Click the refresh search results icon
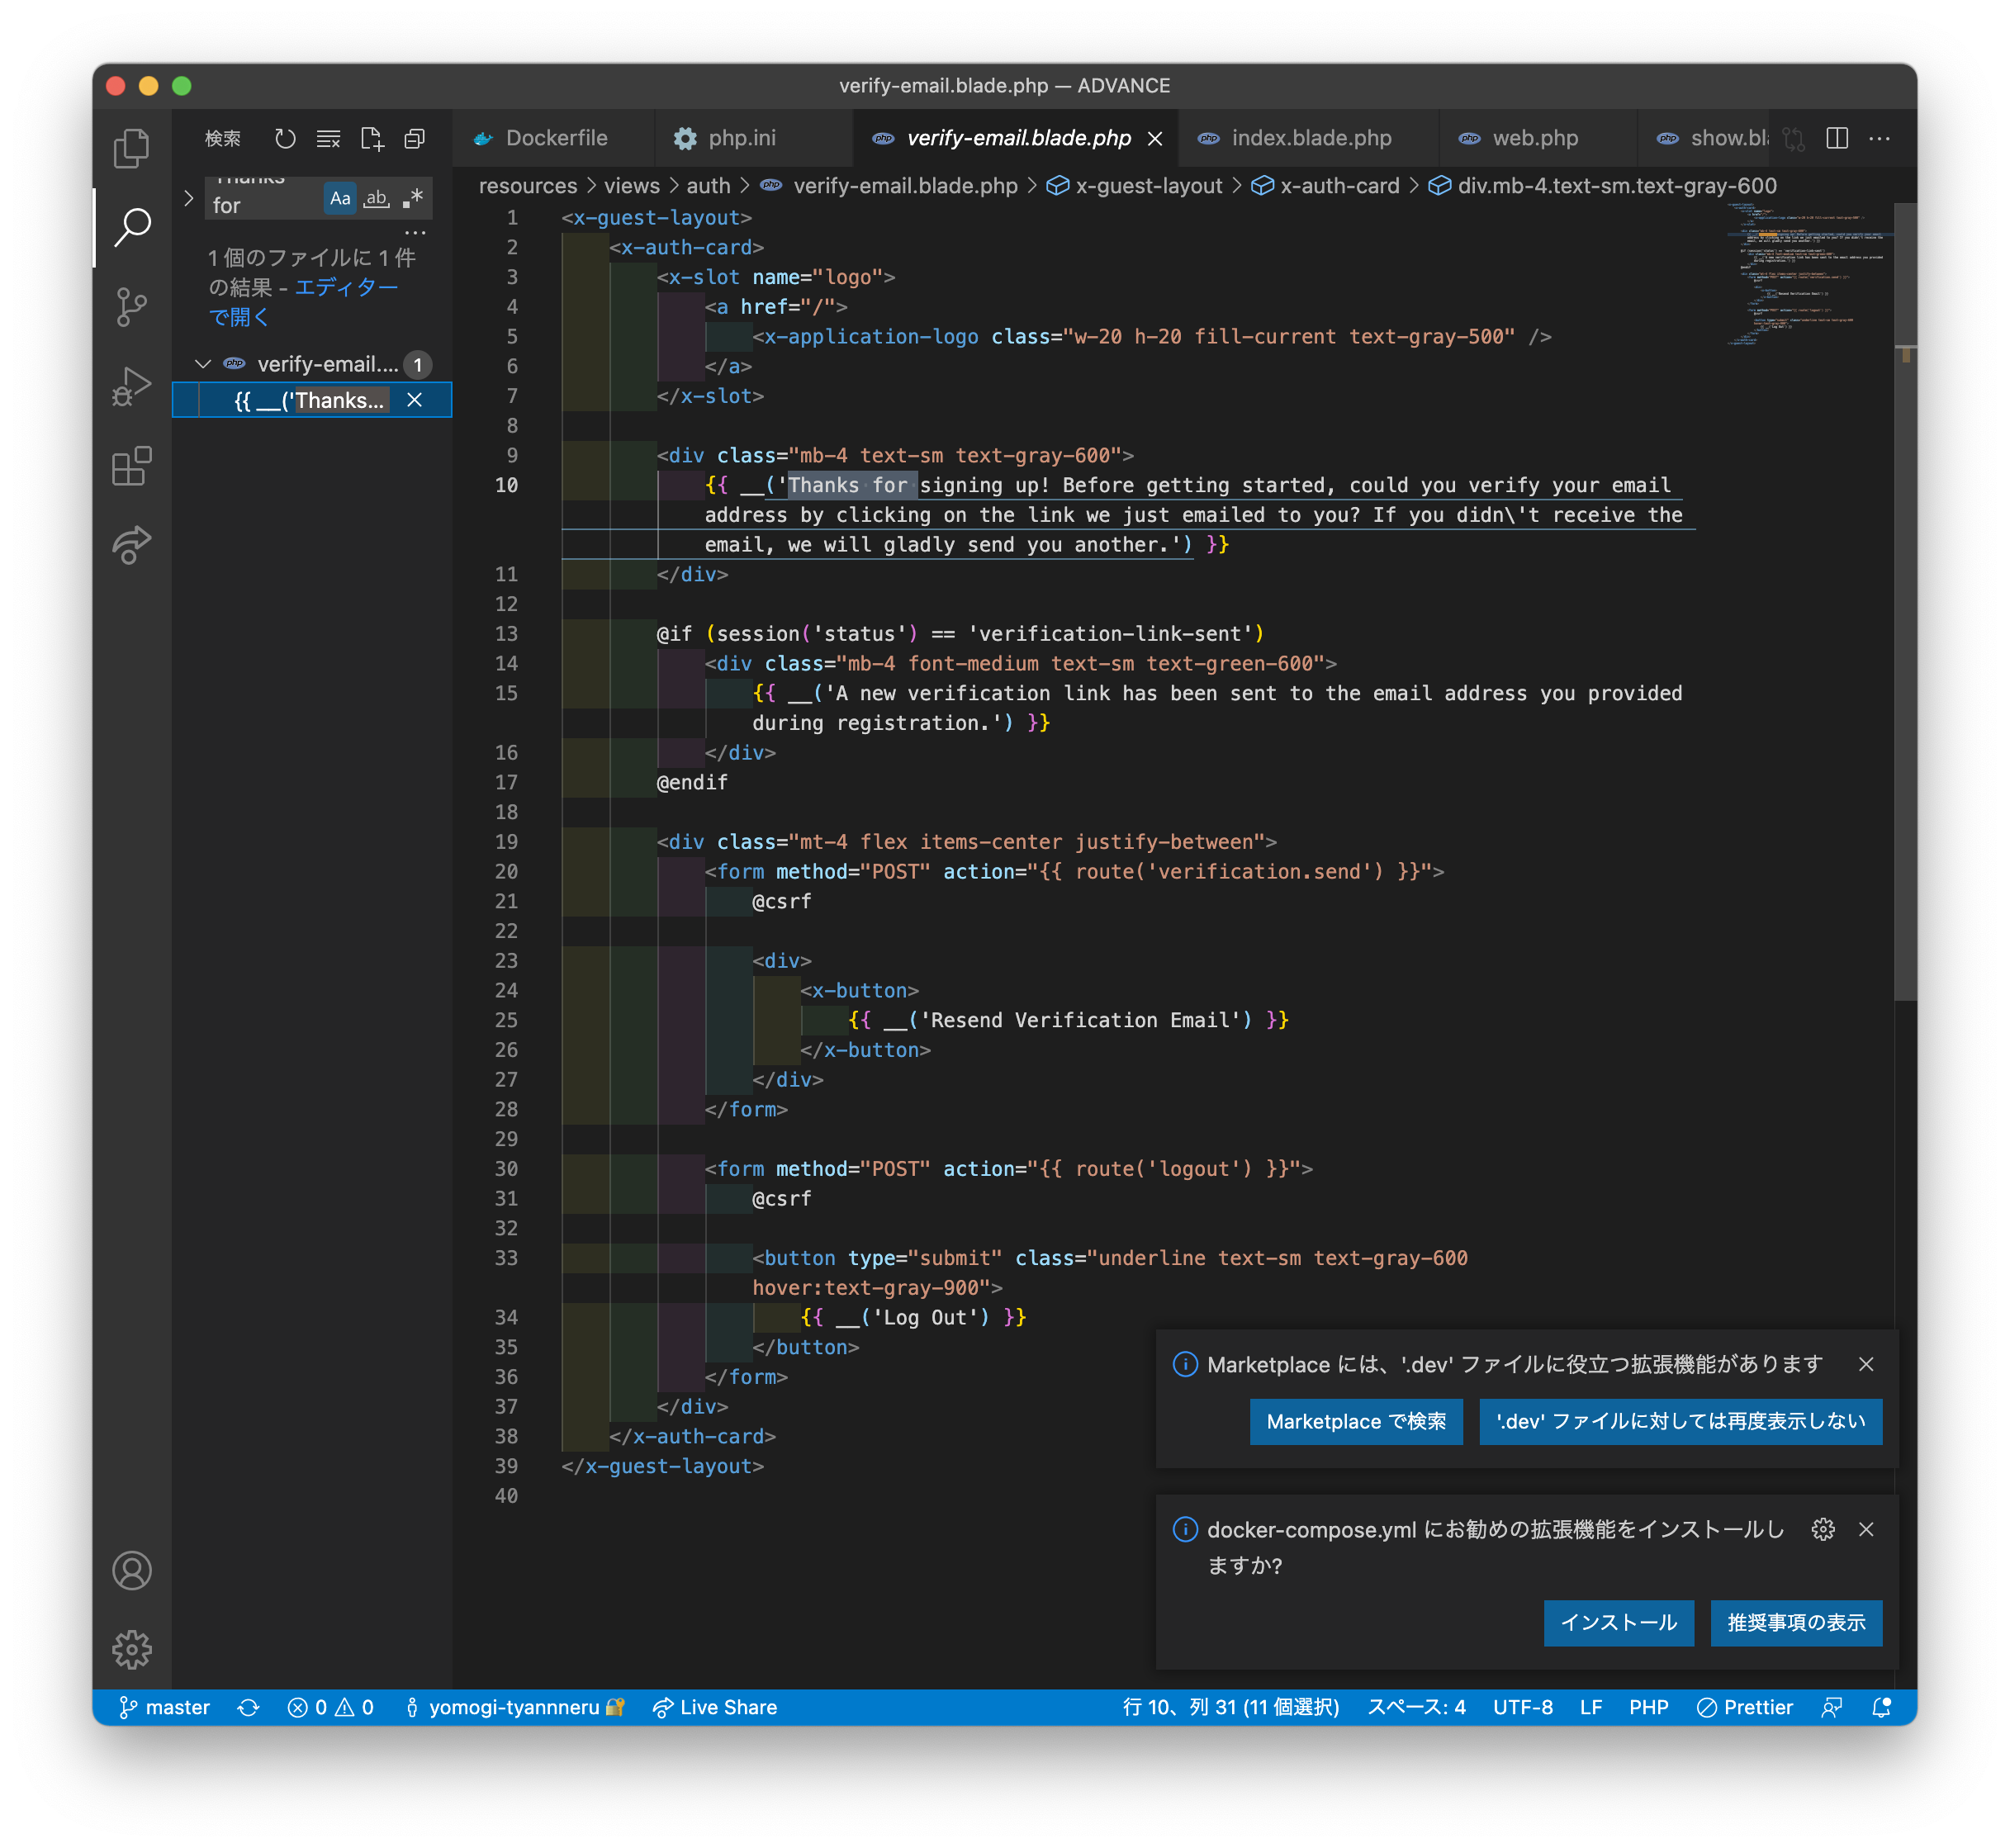 click(286, 139)
